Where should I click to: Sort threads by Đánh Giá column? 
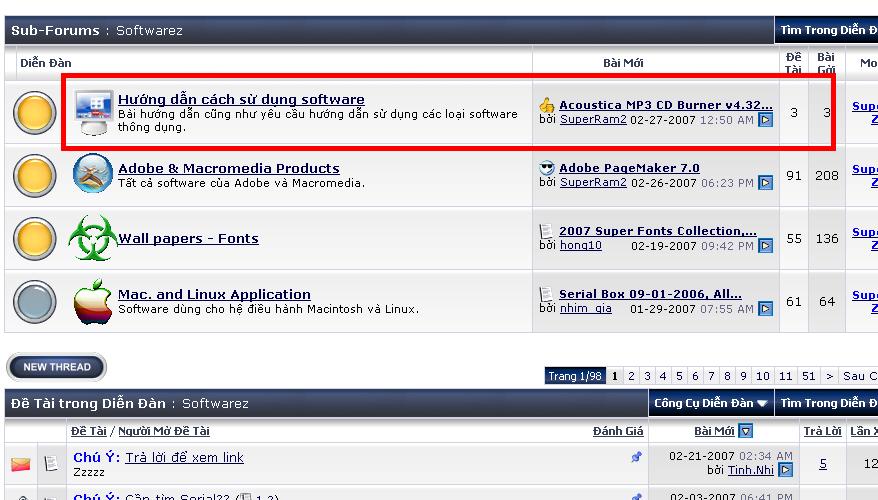[618, 431]
